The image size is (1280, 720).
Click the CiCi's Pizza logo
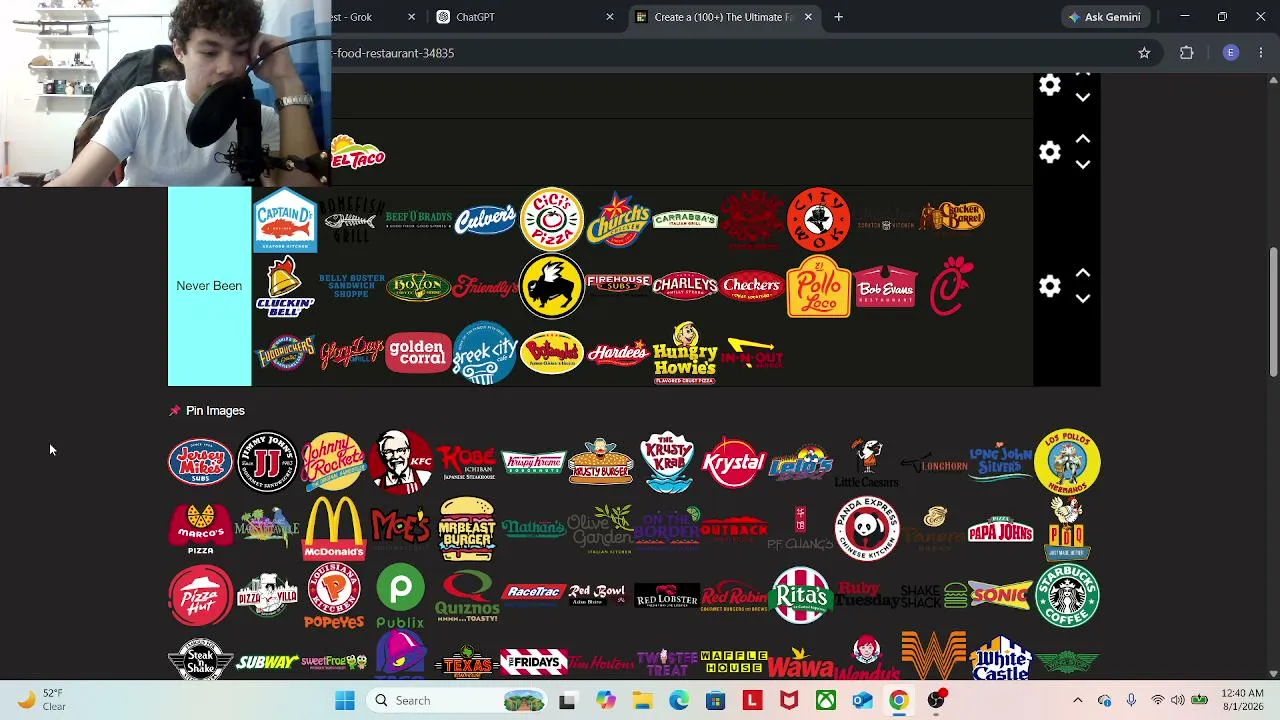[x=551, y=219]
